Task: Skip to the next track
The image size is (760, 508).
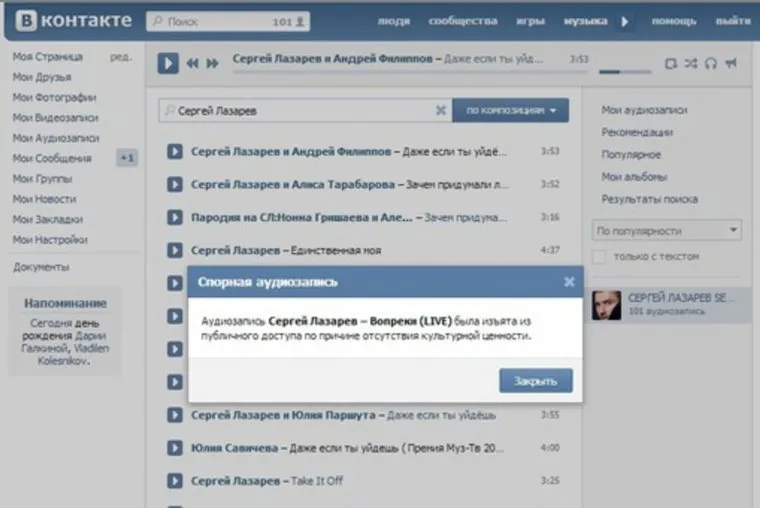Action: [x=212, y=64]
